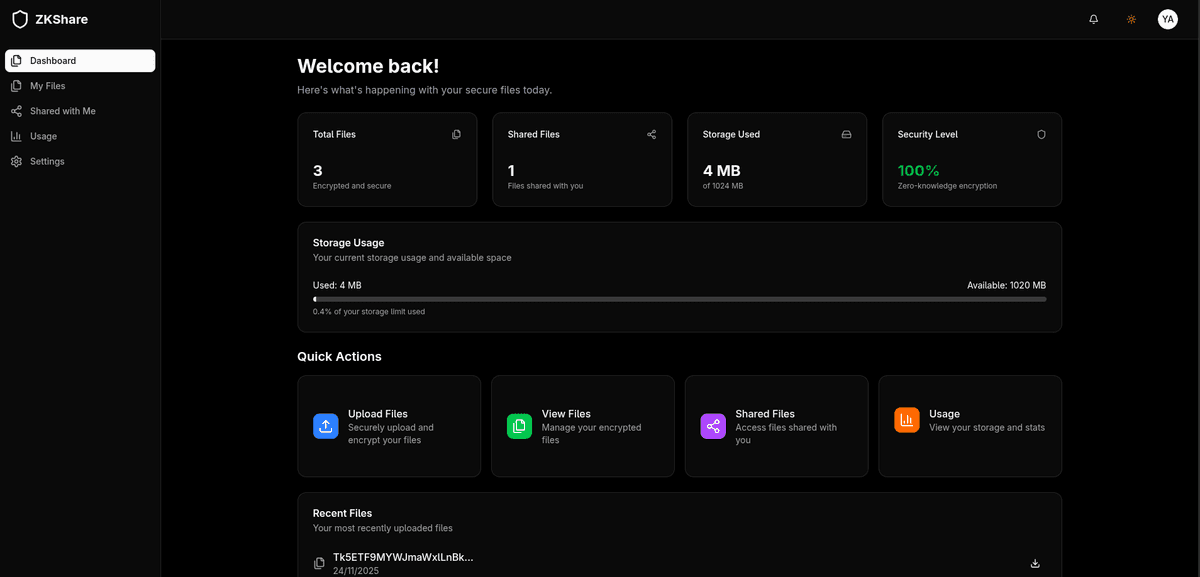This screenshot has height=577, width=1200.
Task: Download the most recent file
Action: 1035,563
